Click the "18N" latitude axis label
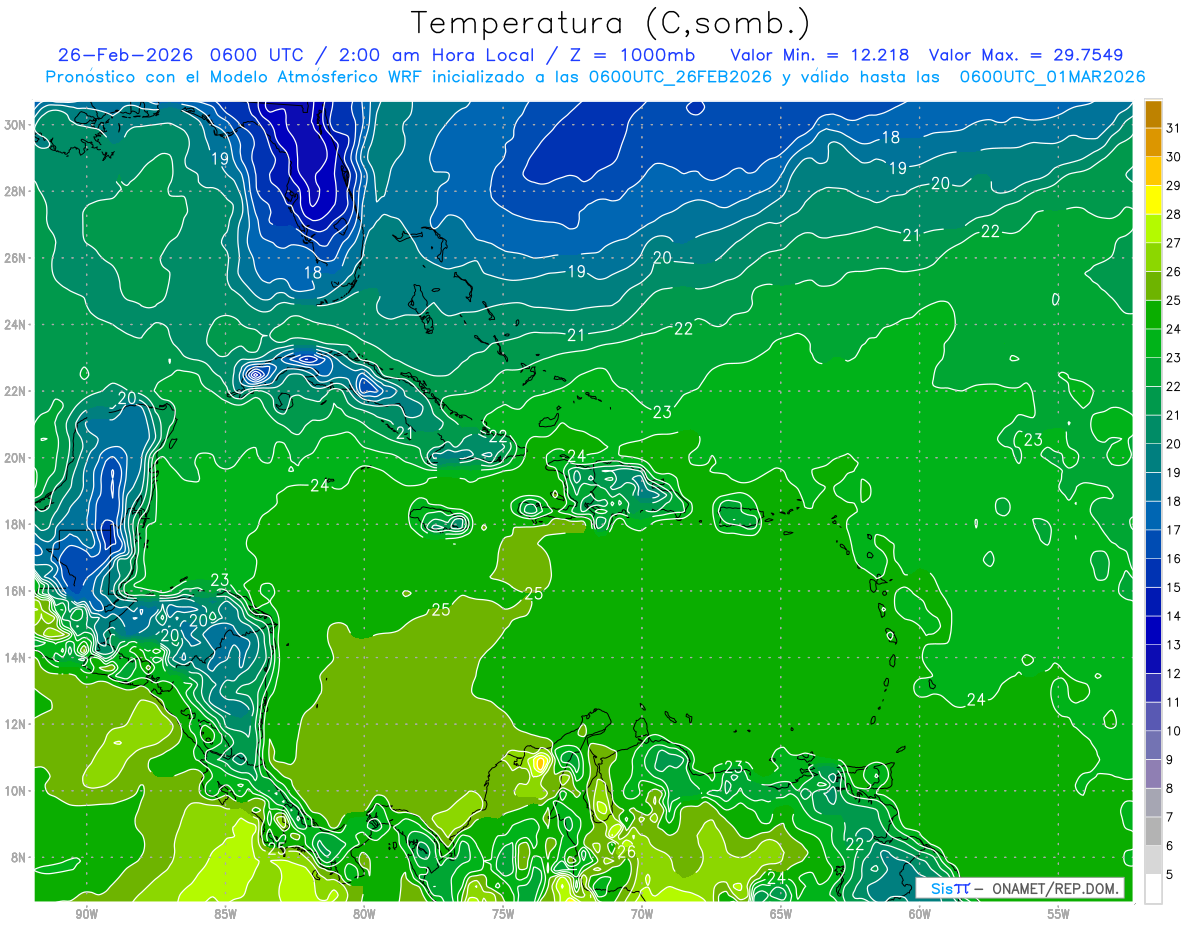 15,524
